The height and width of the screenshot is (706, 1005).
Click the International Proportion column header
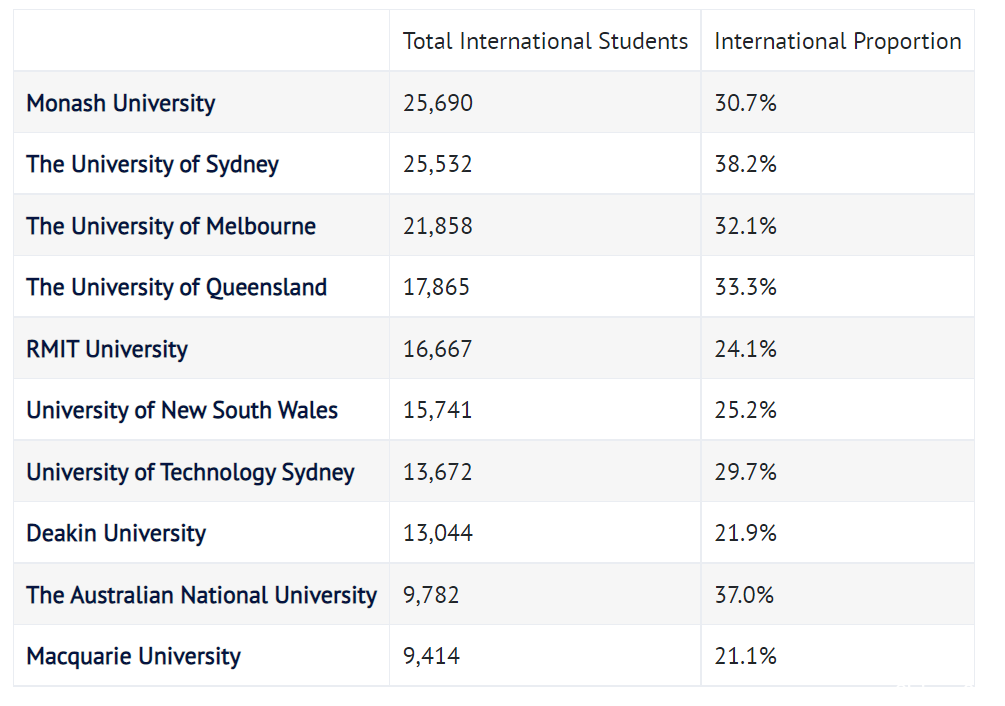(838, 41)
